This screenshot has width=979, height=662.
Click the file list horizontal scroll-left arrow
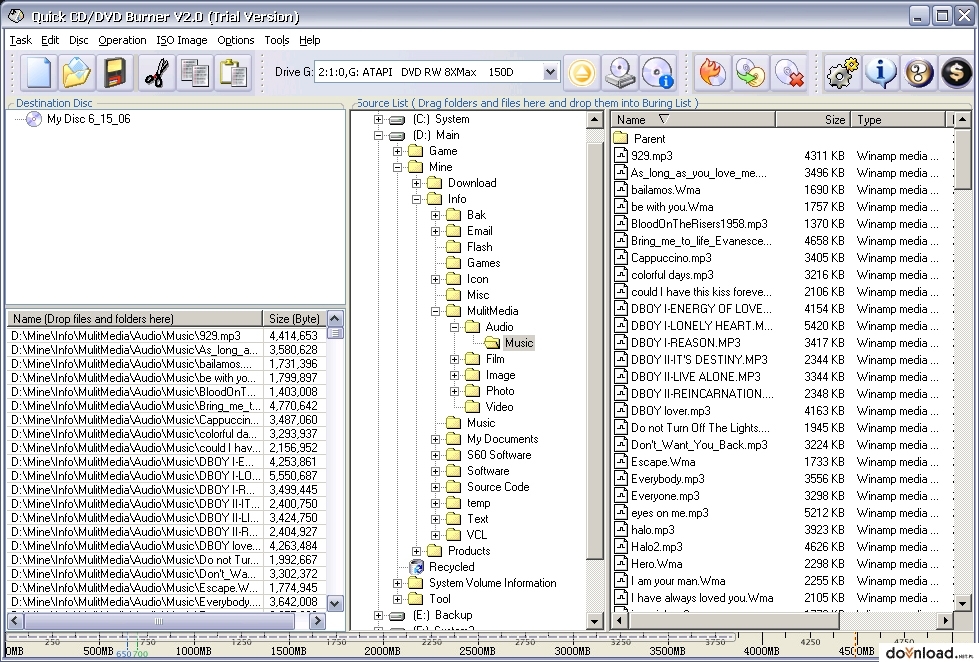[620, 621]
